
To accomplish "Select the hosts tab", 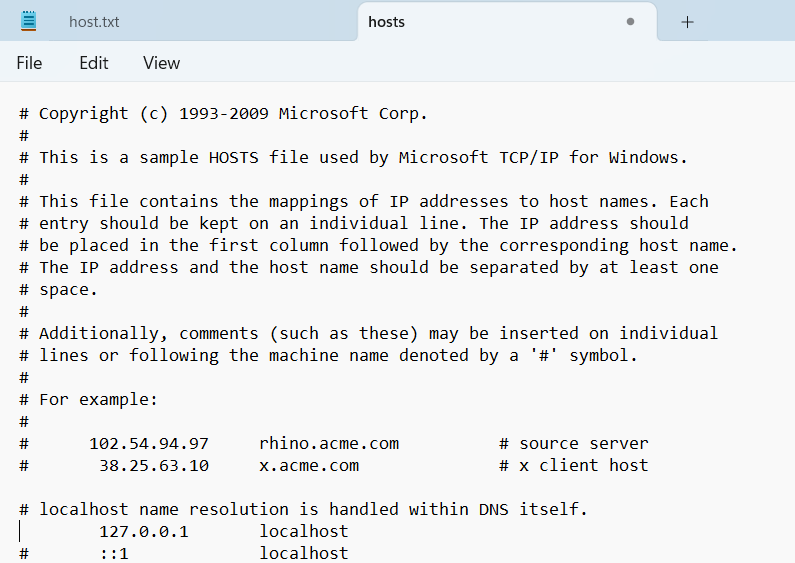I will click(x=387, y=22).
